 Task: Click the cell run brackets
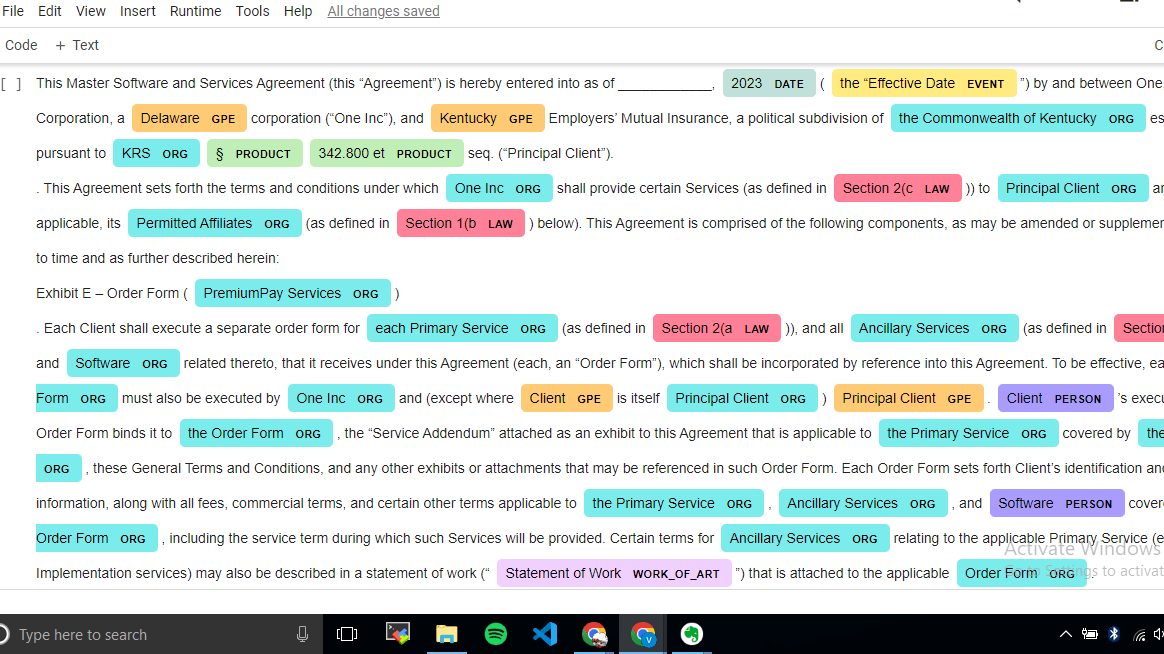pos(11,84)
